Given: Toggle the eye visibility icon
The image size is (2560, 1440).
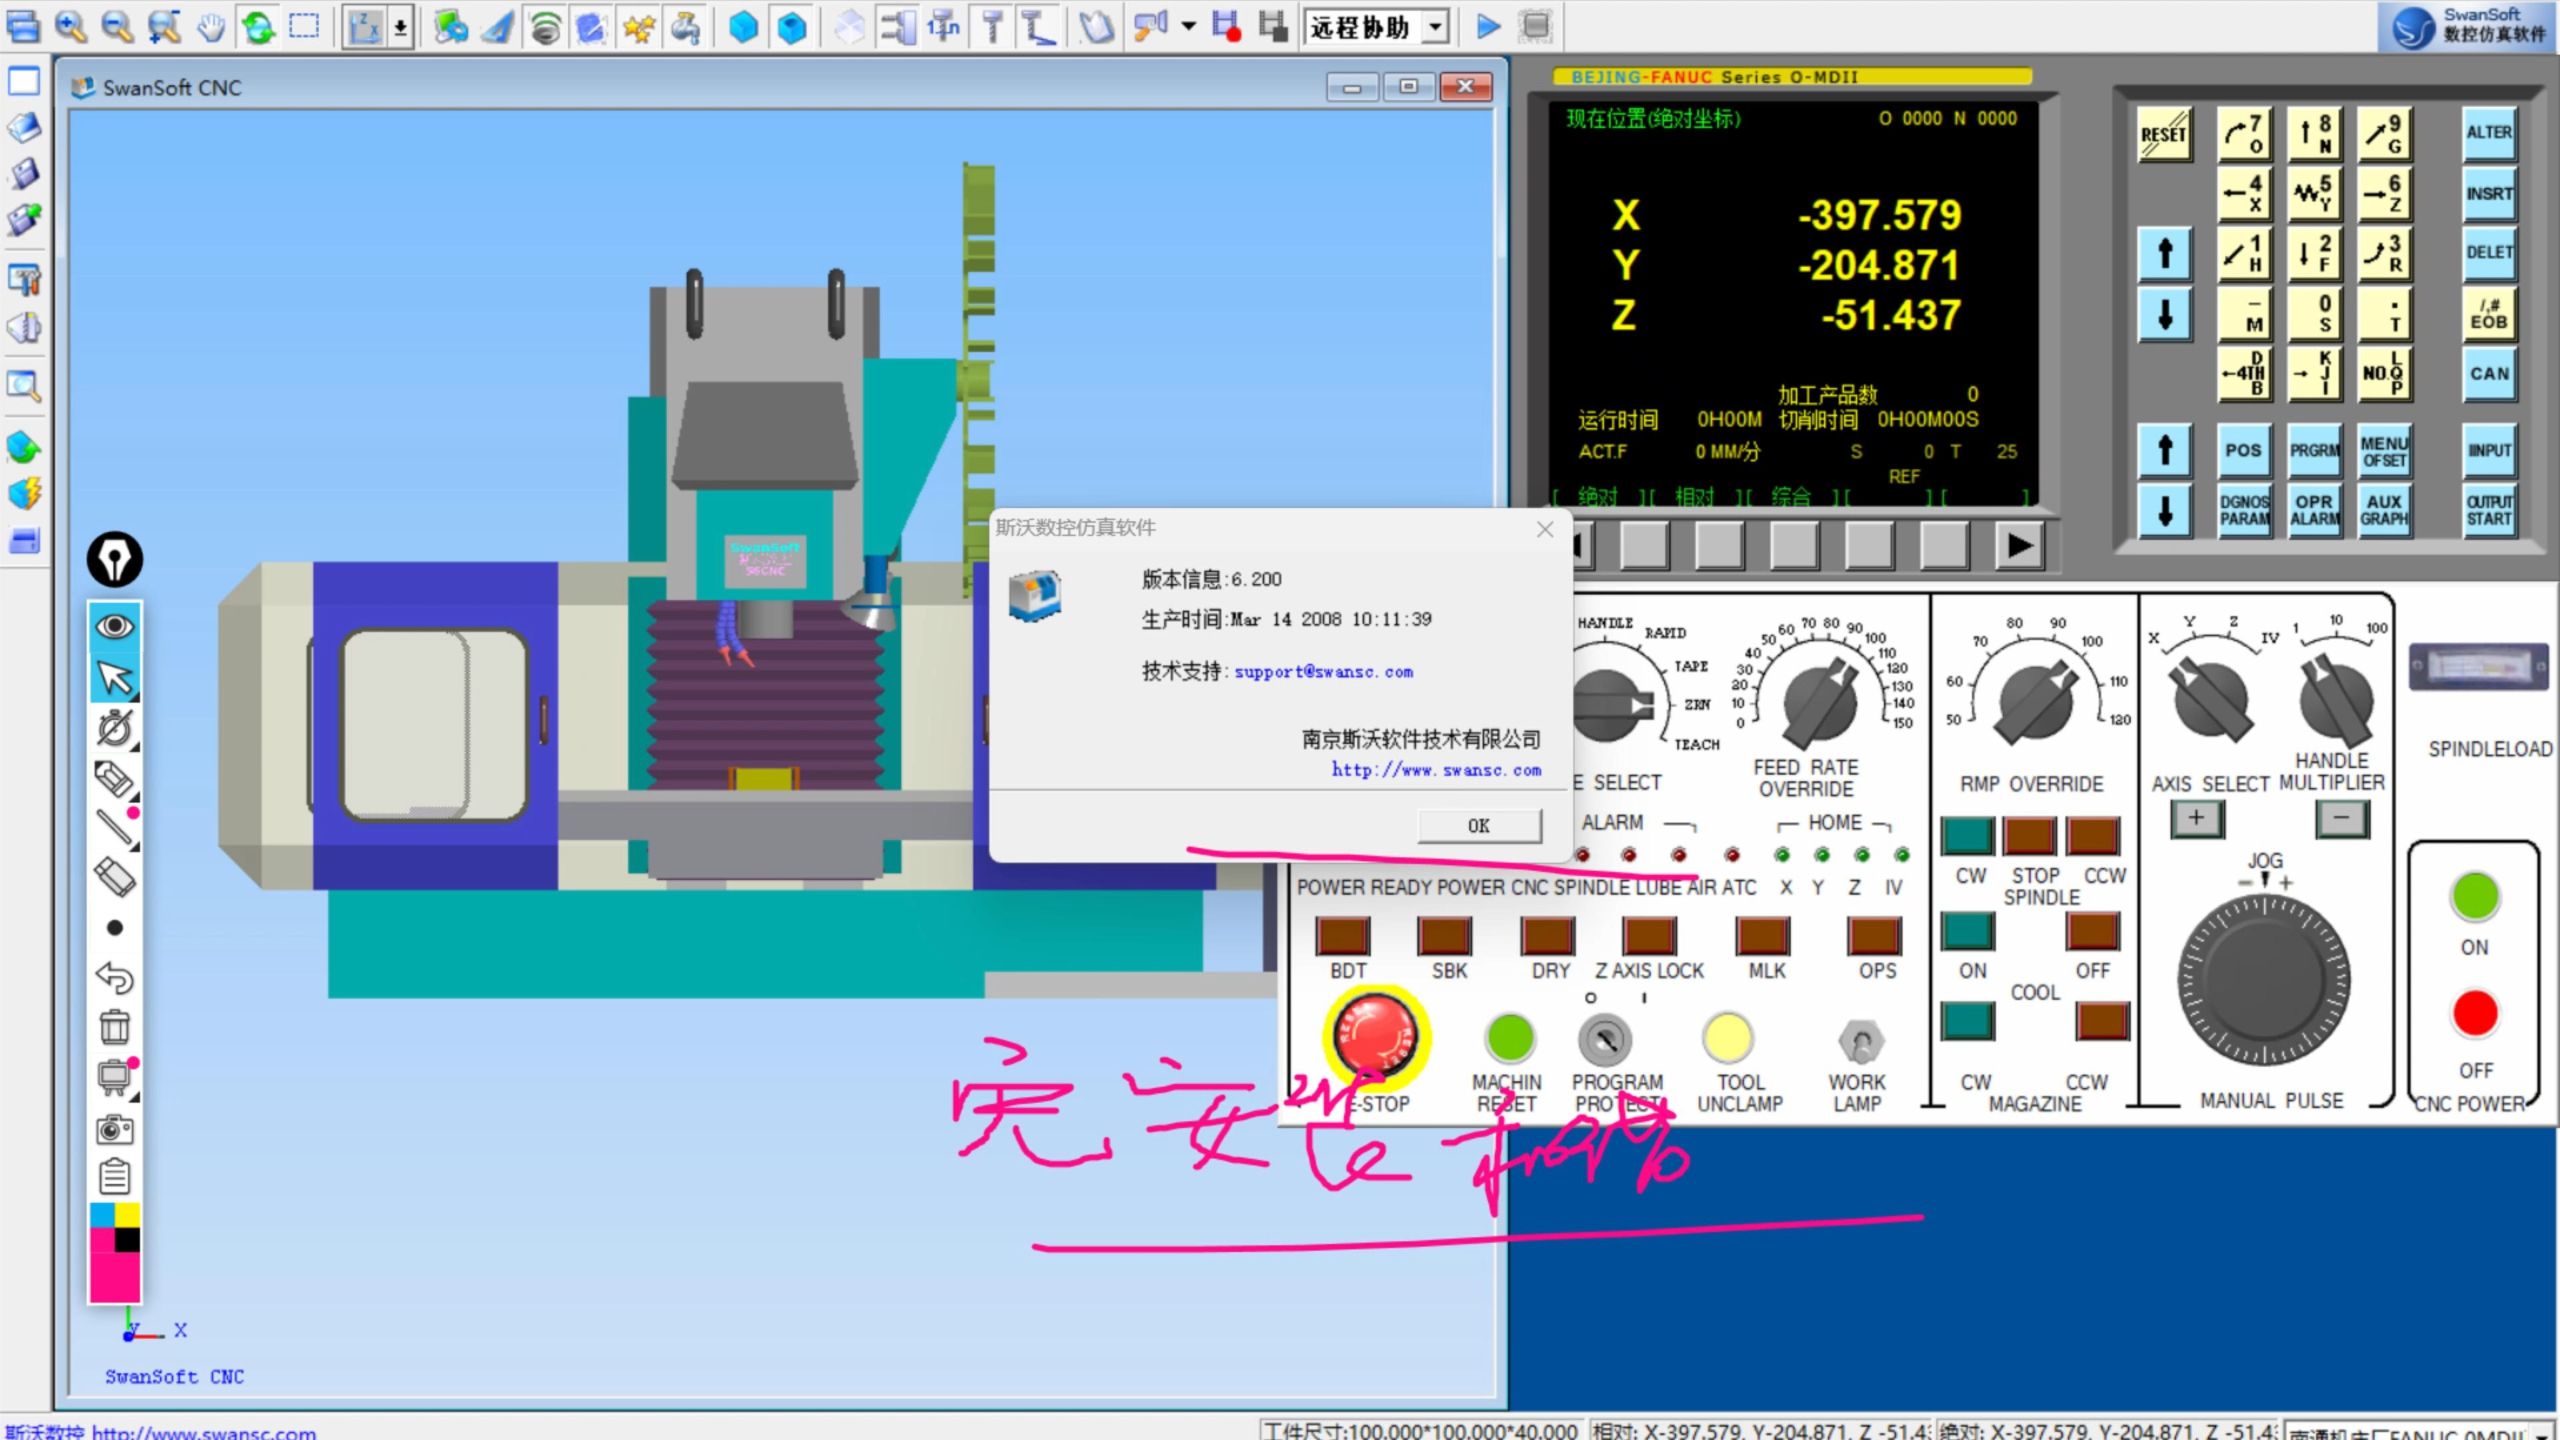Looking at the screenshot, I should 114,626.
